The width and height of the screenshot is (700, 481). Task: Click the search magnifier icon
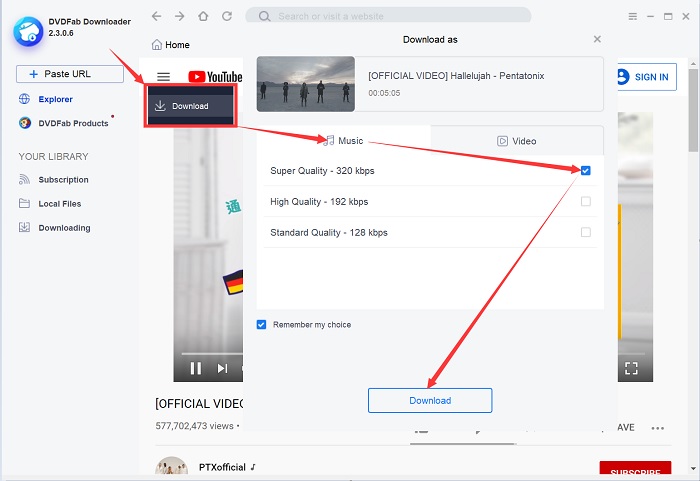click(x=264, y=17)
